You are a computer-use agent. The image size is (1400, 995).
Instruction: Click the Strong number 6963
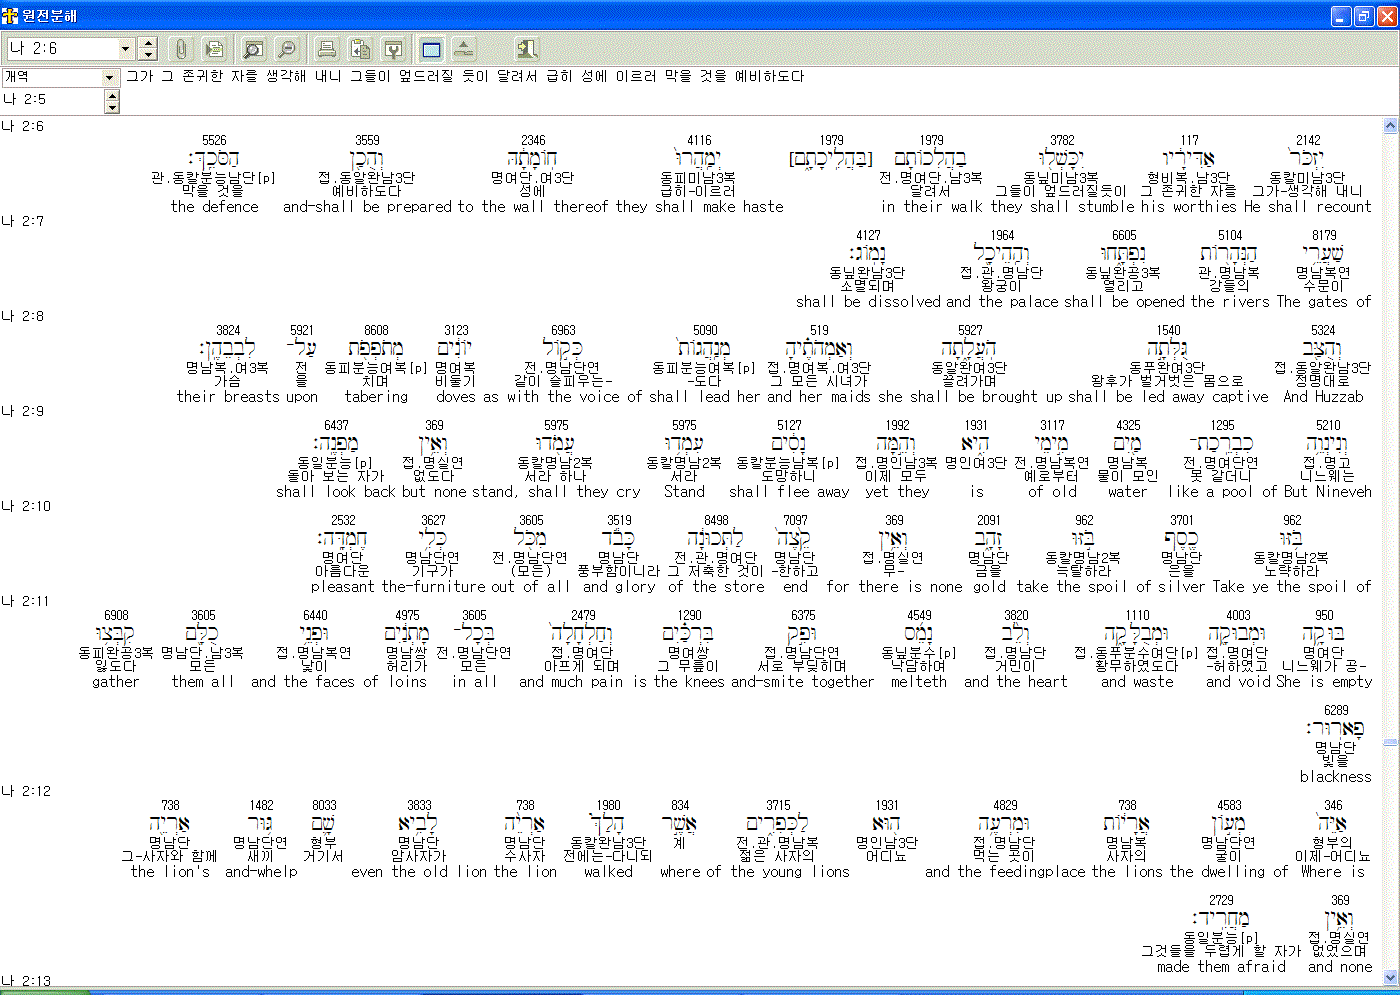pos(563,331)
